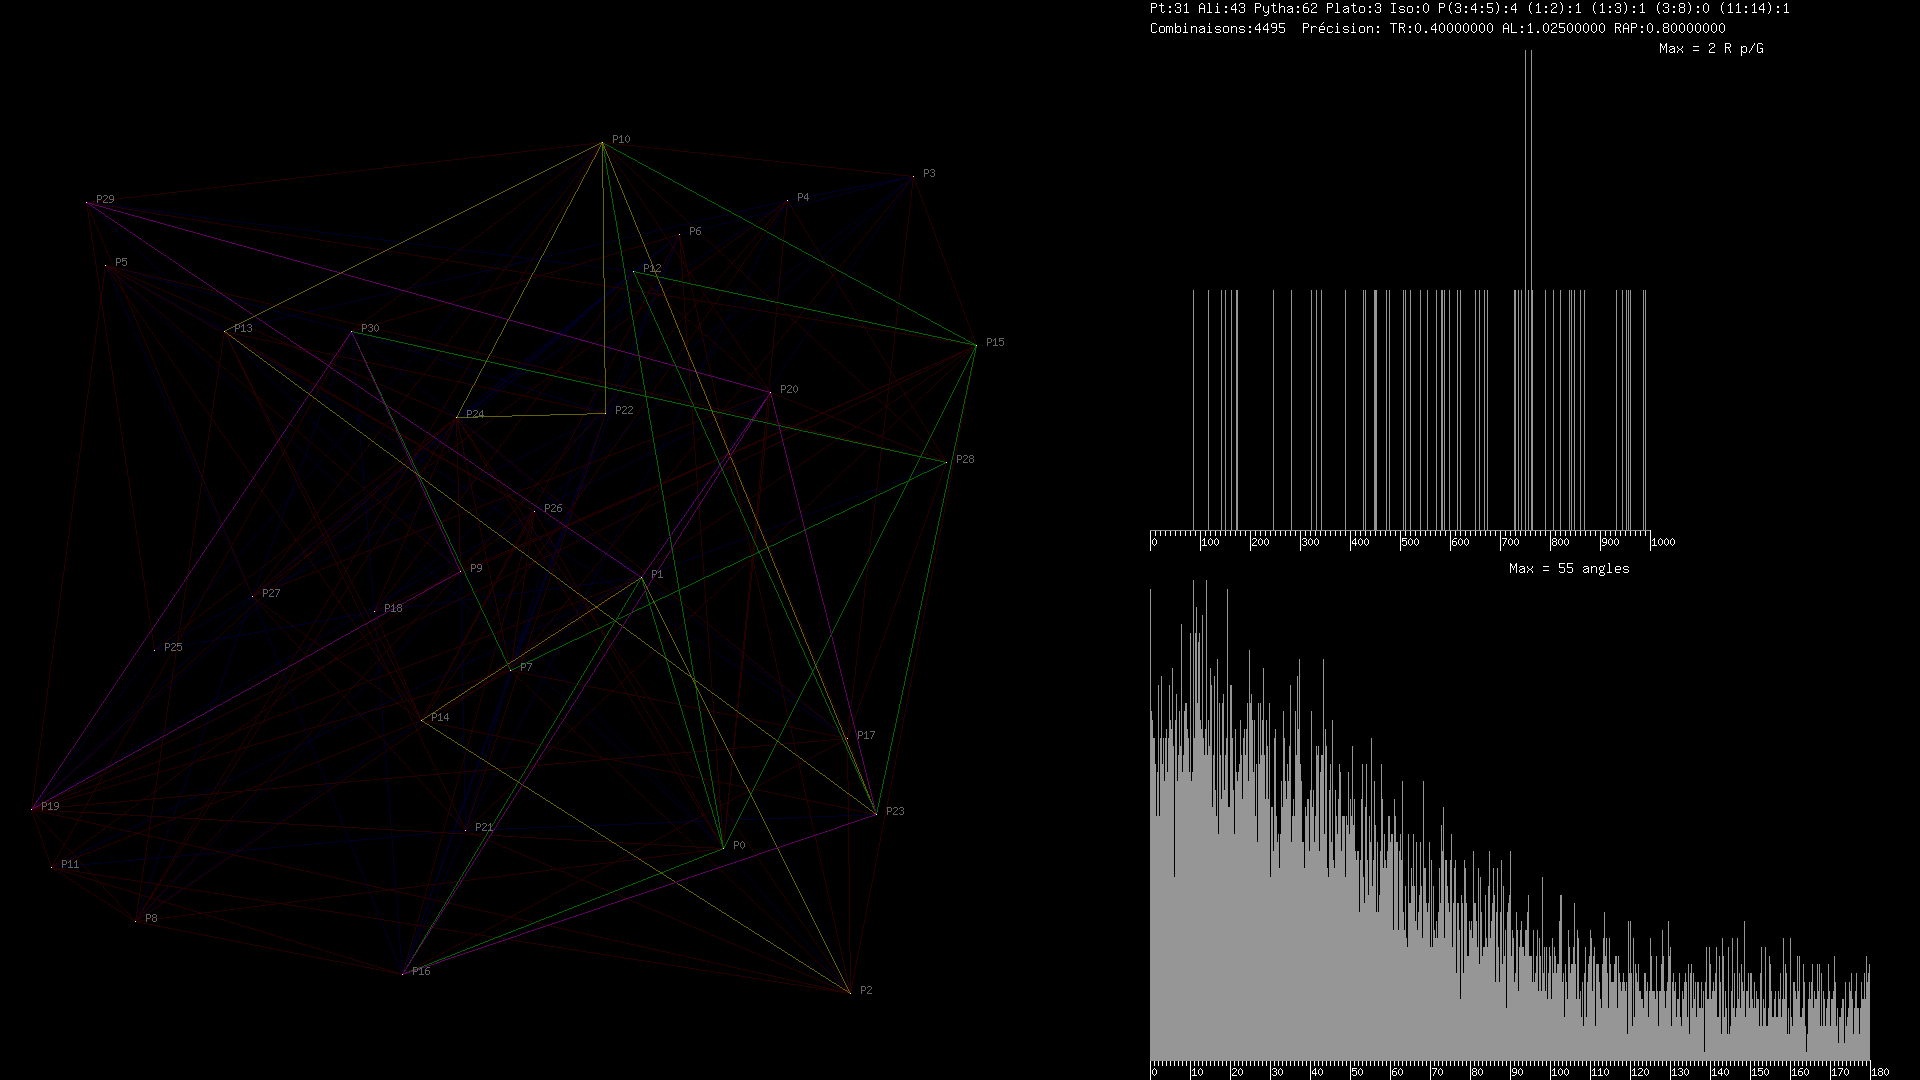Select point P15 on the right edge

pyautogui.click(x=975, y=345)
